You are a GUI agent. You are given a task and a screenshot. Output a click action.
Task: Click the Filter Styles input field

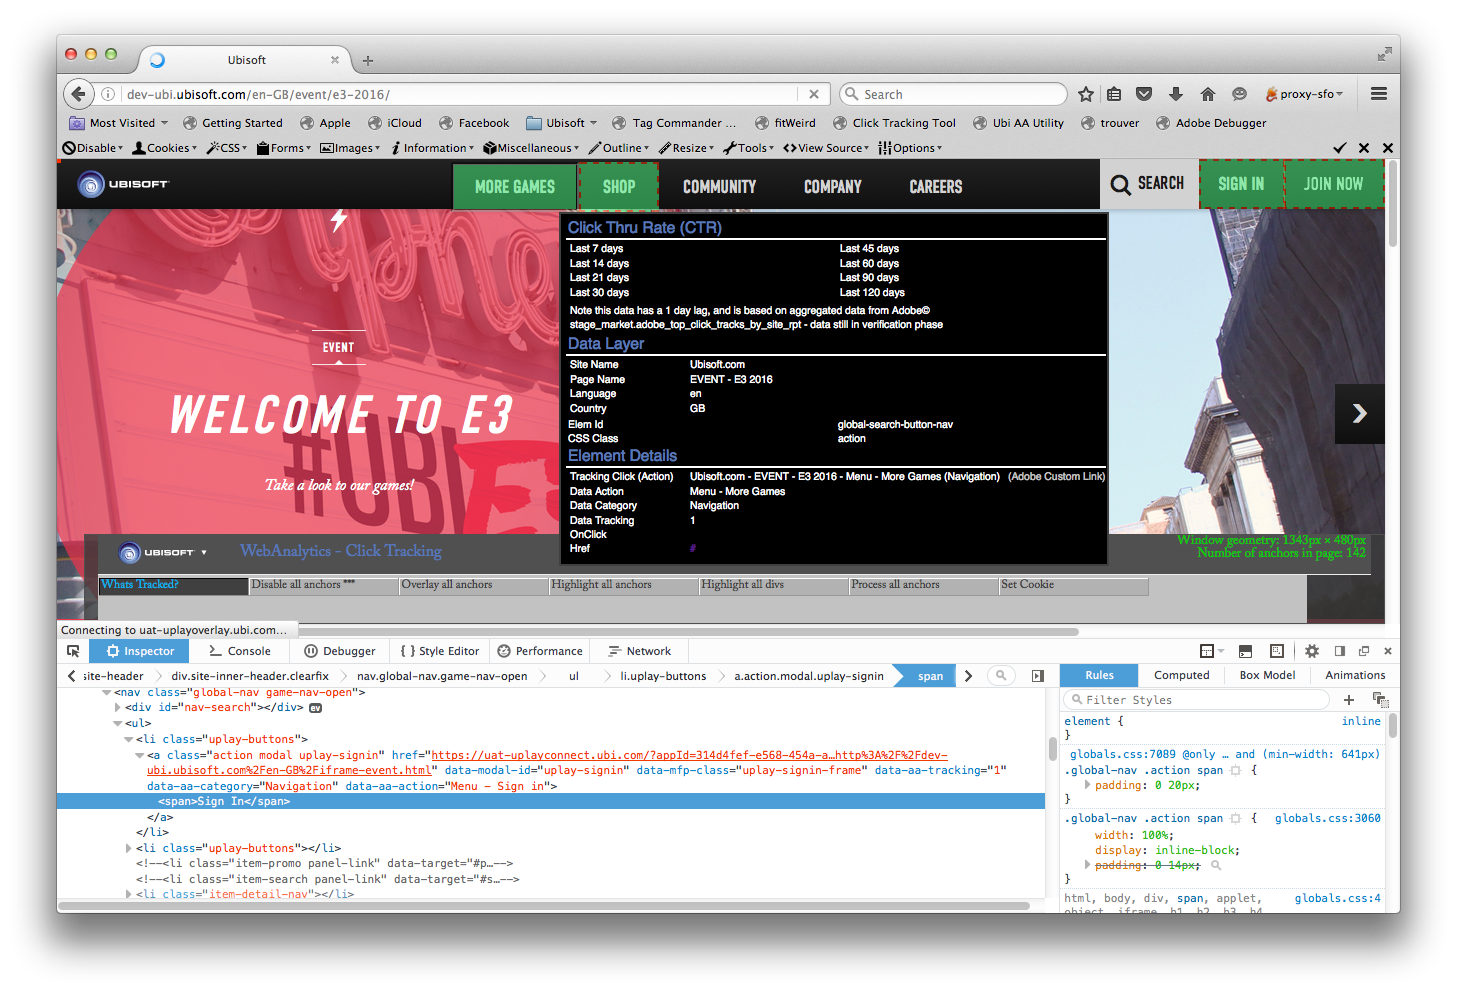[x=1200, y=700]
